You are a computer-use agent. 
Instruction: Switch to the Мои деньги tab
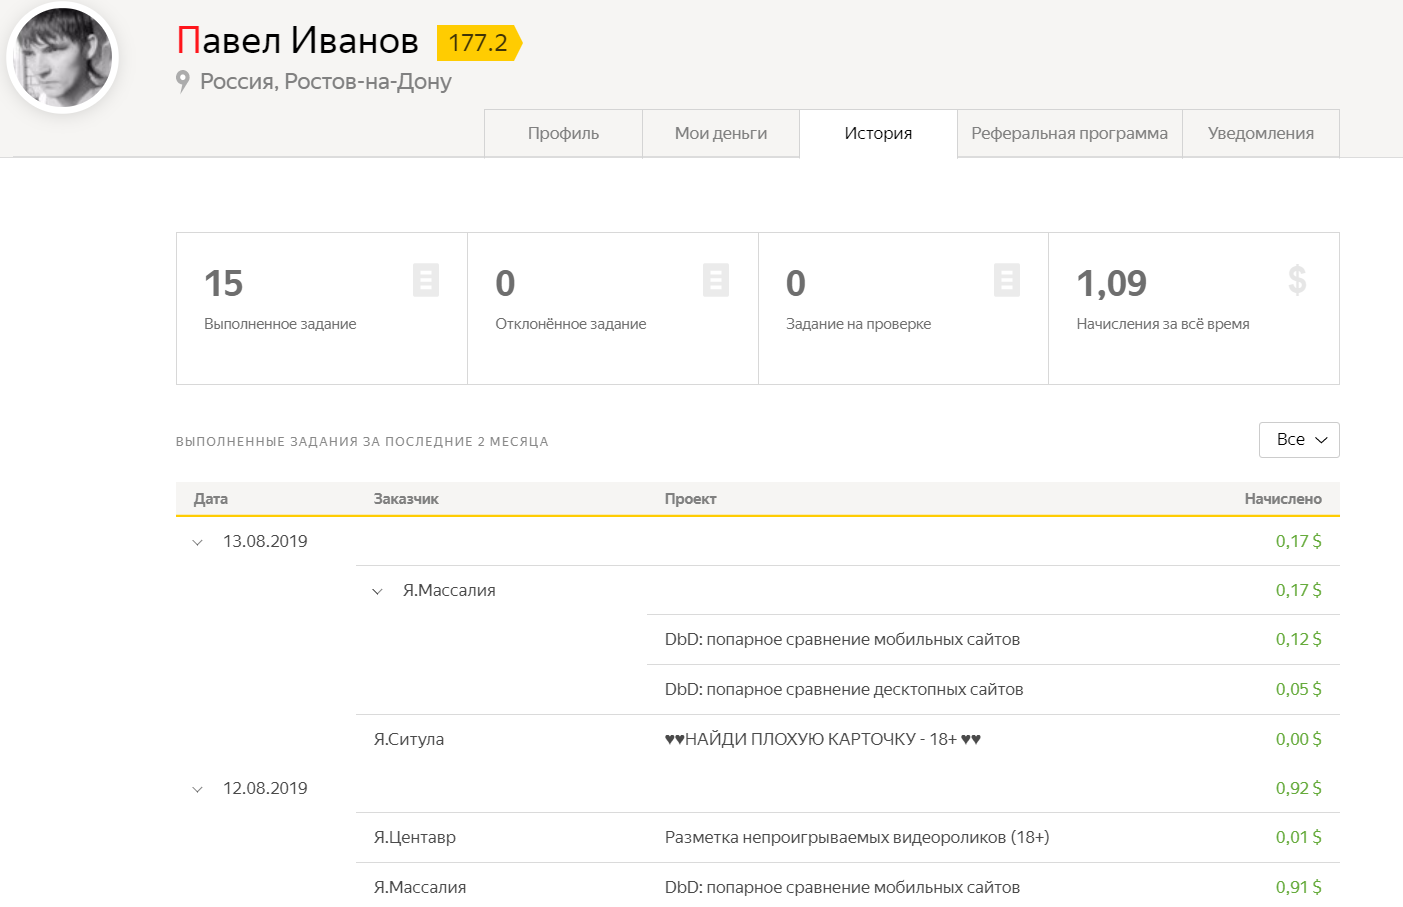pos(721,133)
